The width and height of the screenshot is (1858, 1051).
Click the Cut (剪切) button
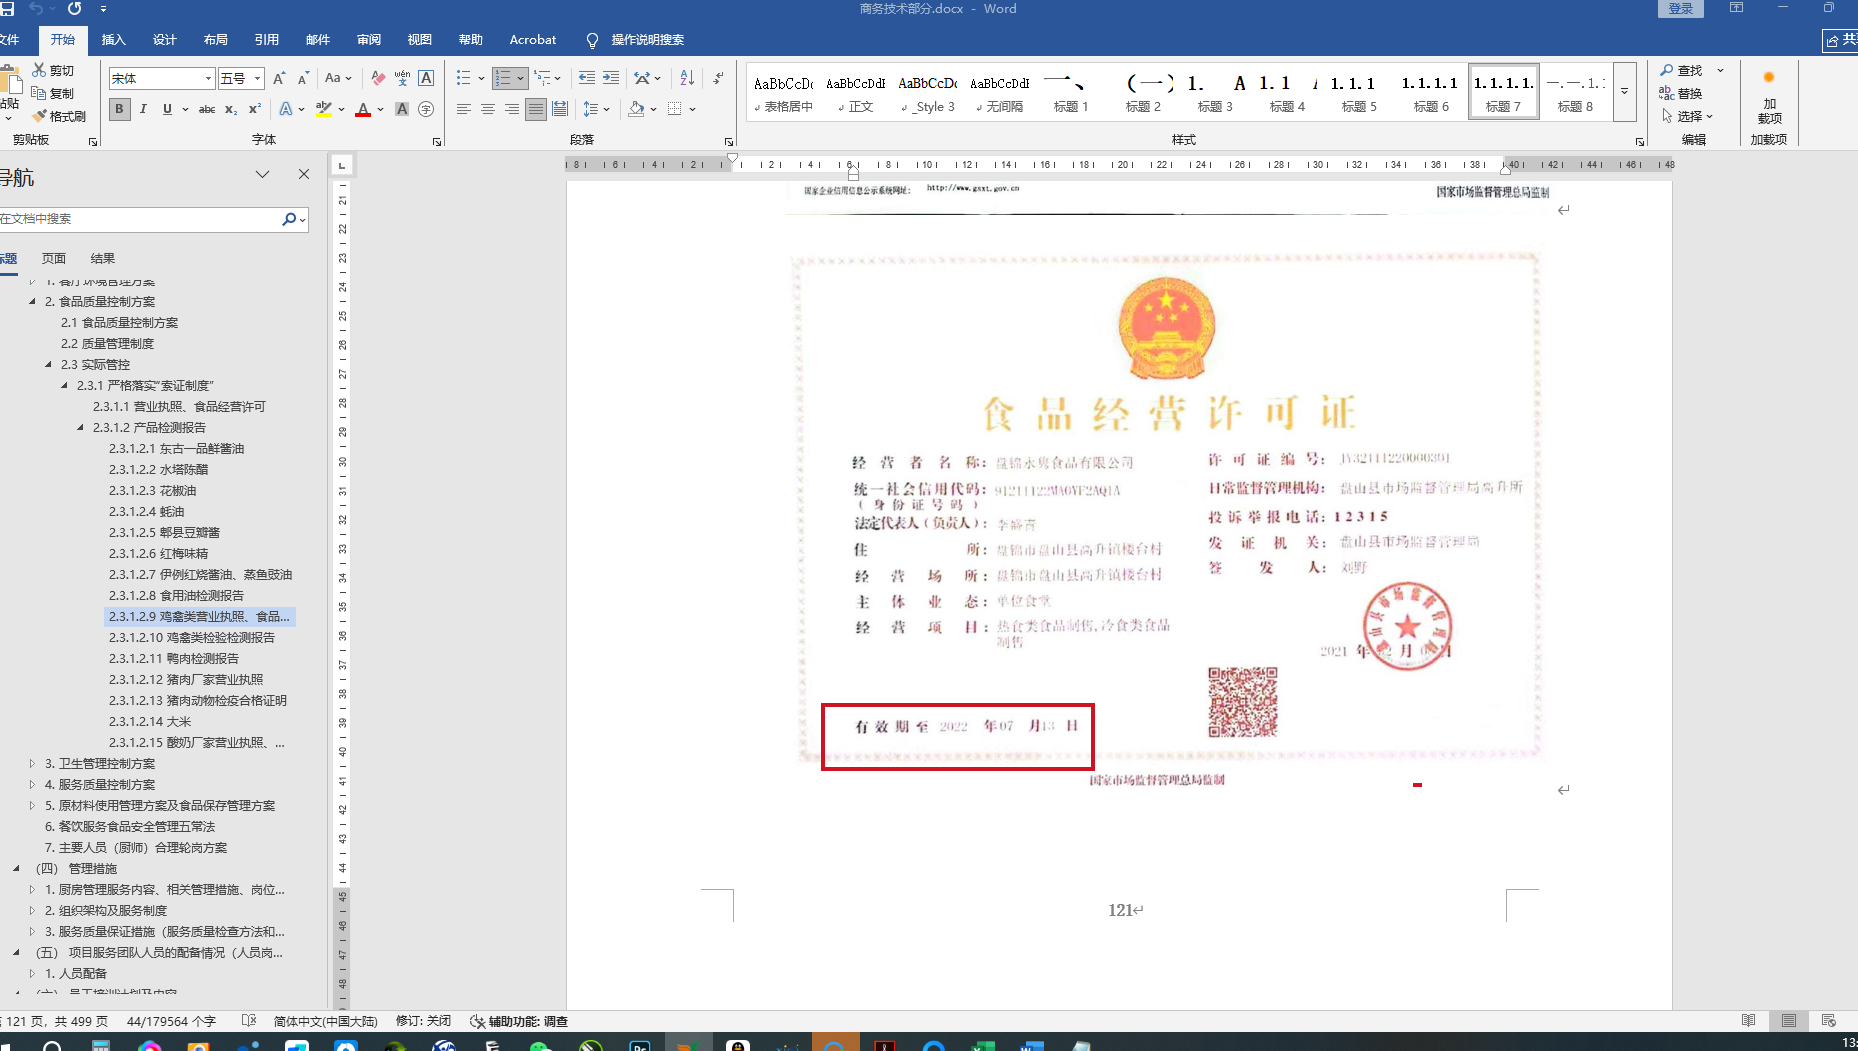tap(53, 70)
